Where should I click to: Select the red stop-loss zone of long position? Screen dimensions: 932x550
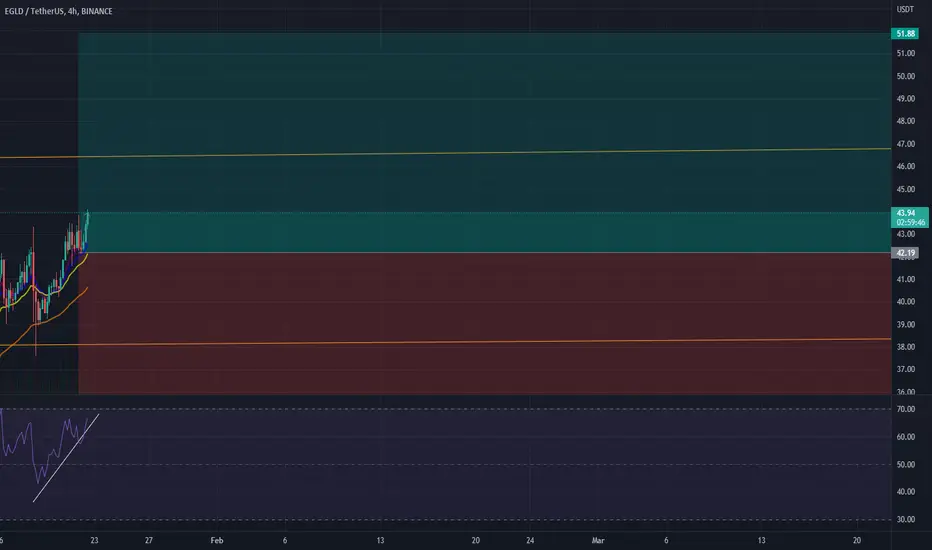coord(484,323)
